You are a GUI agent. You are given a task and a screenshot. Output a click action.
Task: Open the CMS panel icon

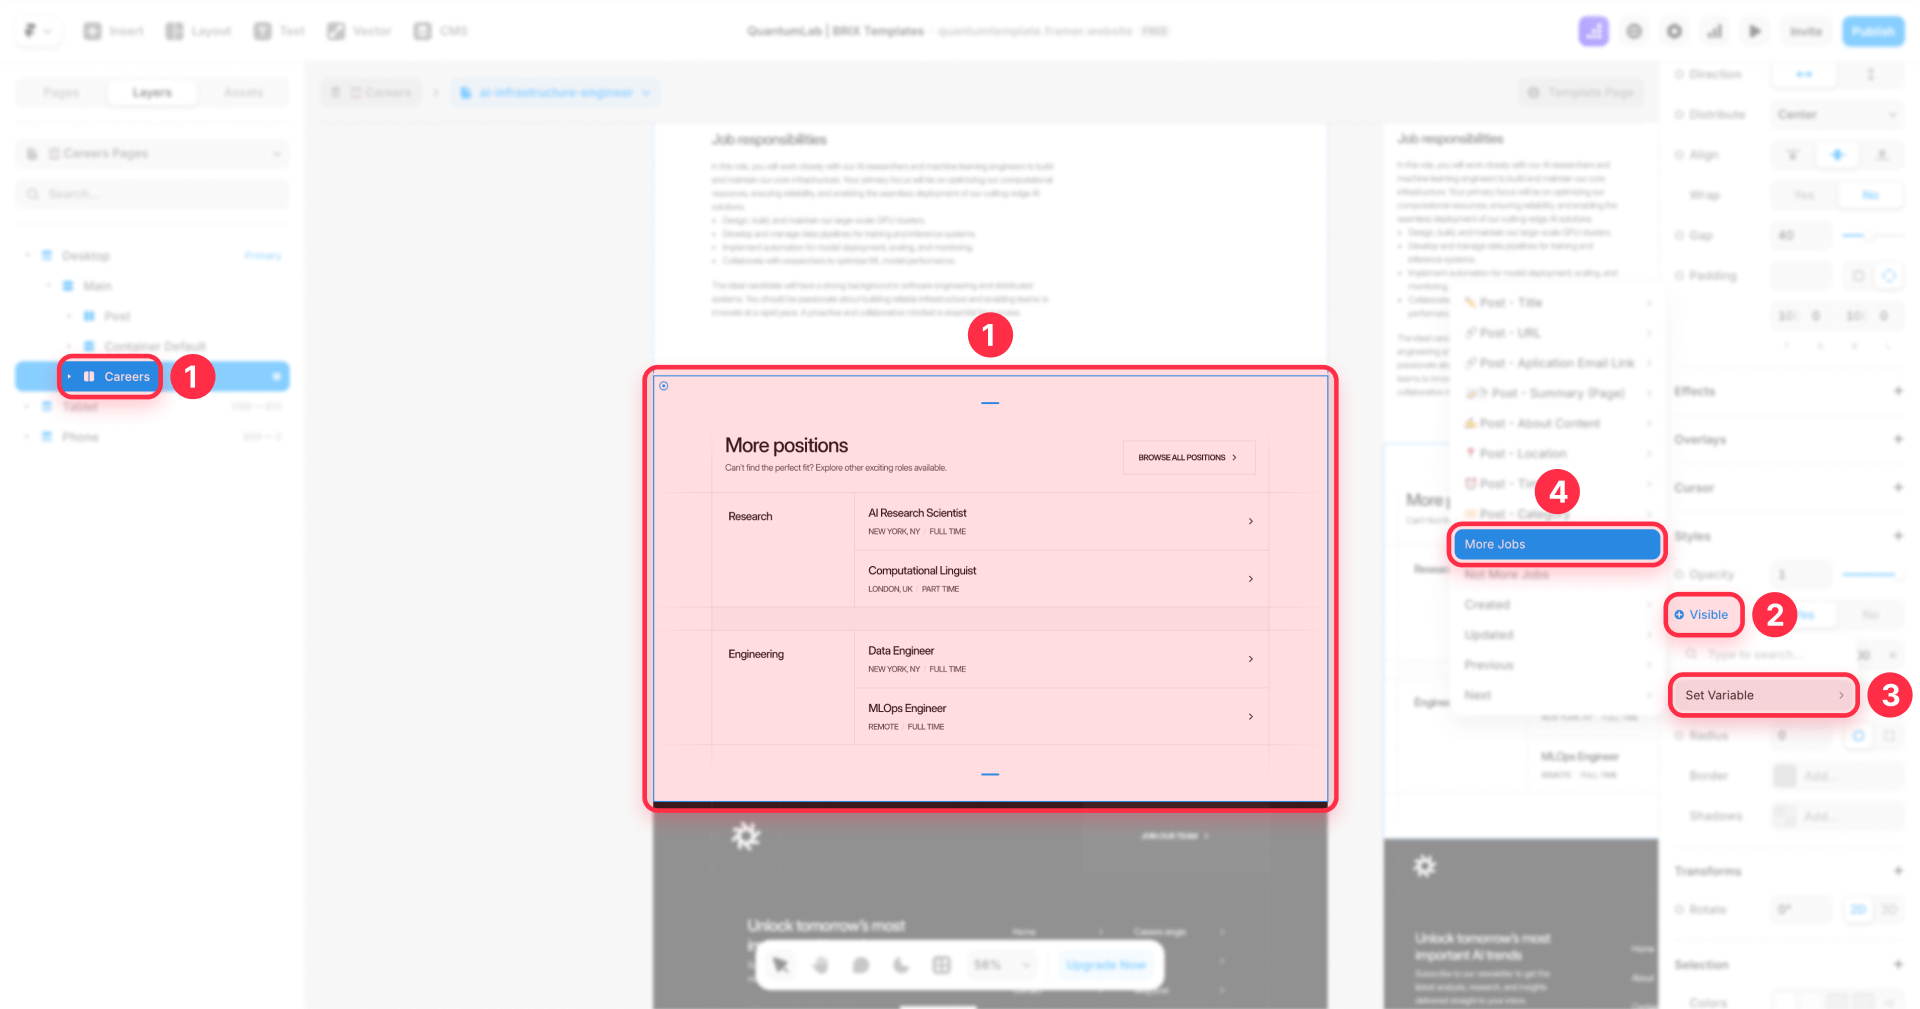421,30
